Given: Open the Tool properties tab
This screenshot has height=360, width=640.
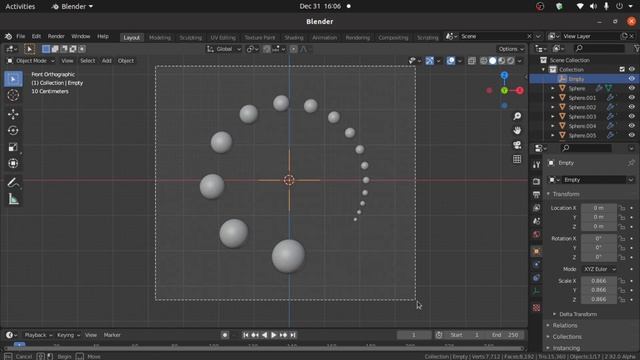Looking at the screenshot, I should [x=536, y=164].
